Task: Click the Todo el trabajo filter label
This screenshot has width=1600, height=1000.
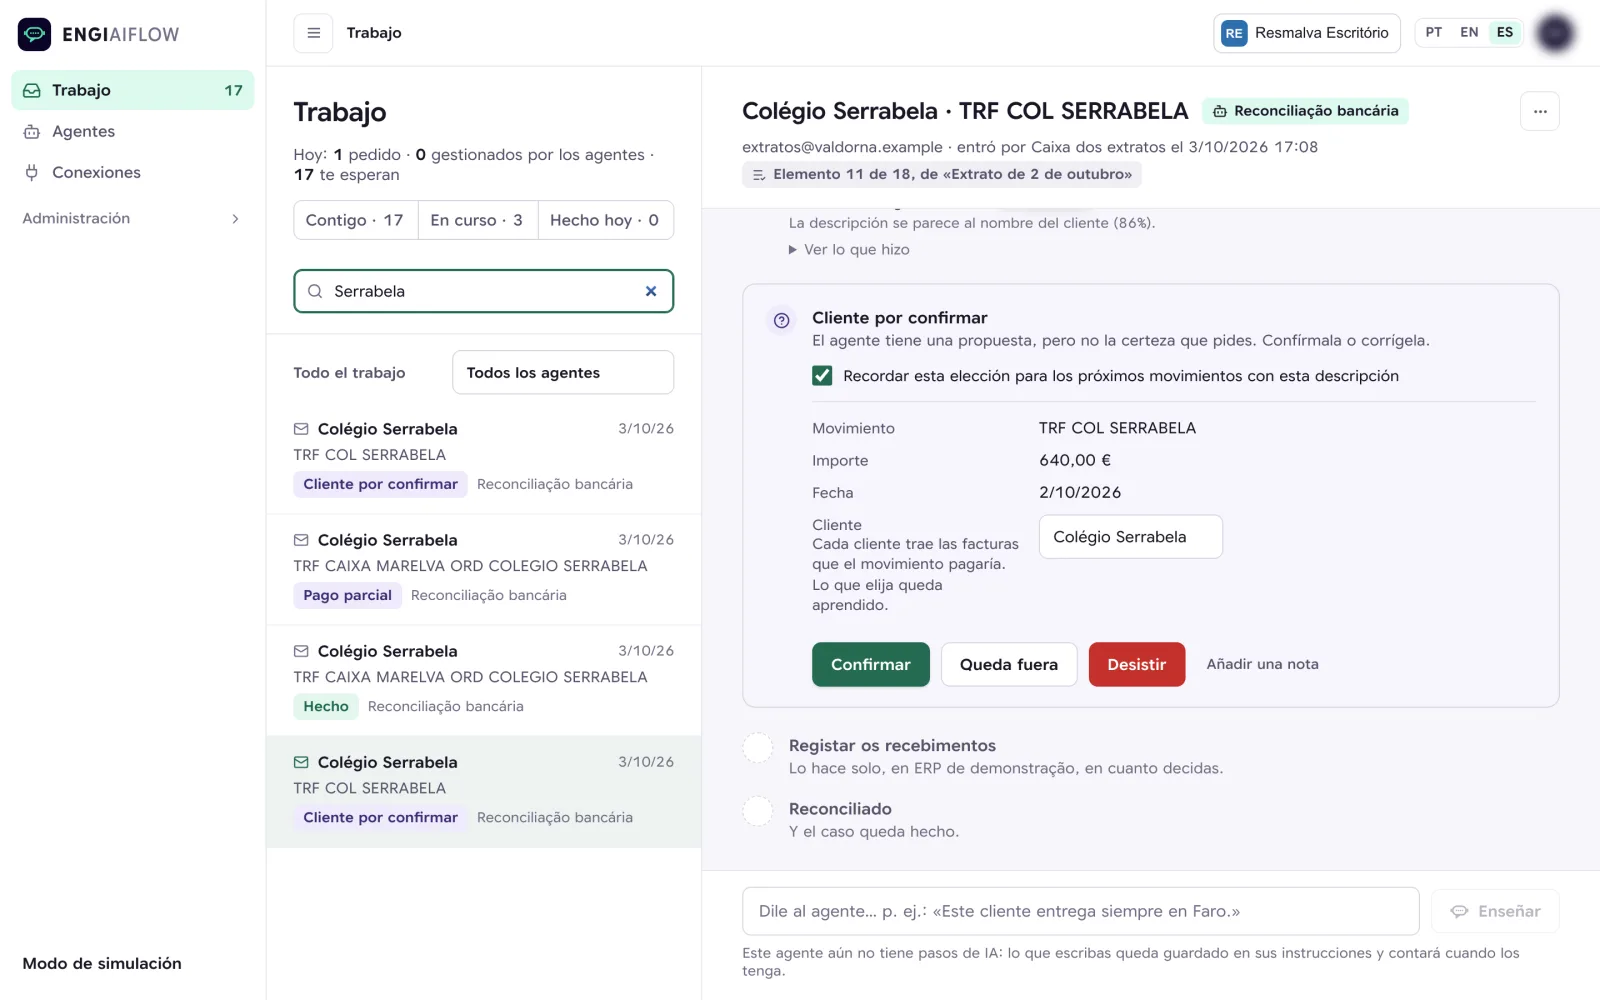Action: click(x=349, y=372)
